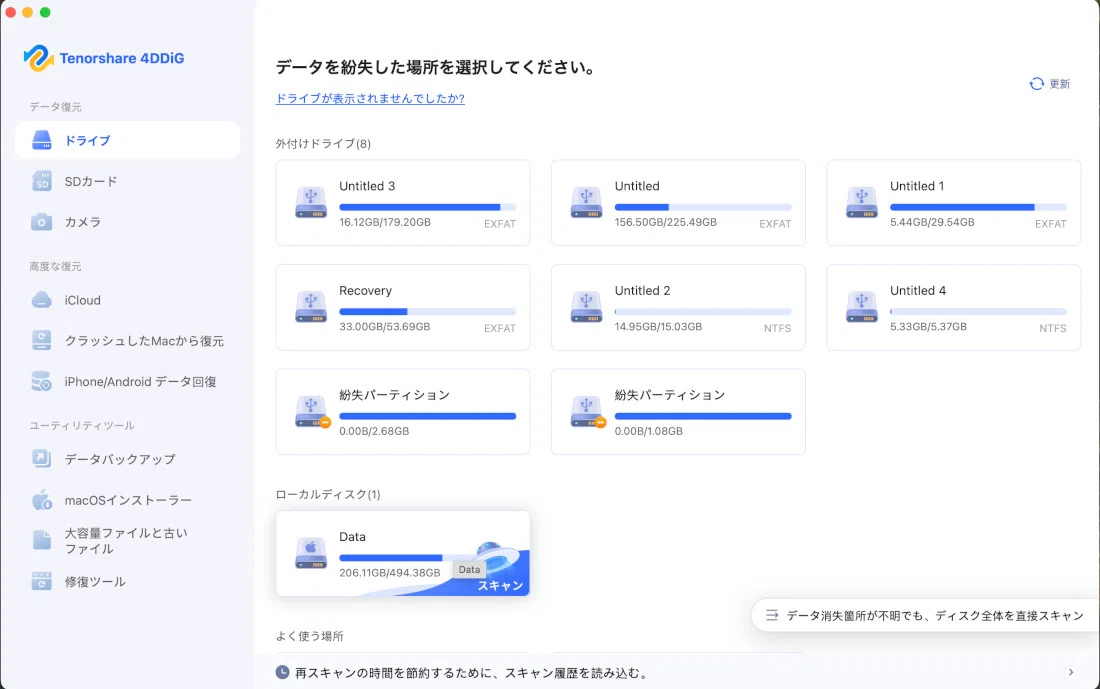
Task: Click the Data local disk Apple icon
Action: click(x=311, y=553)
